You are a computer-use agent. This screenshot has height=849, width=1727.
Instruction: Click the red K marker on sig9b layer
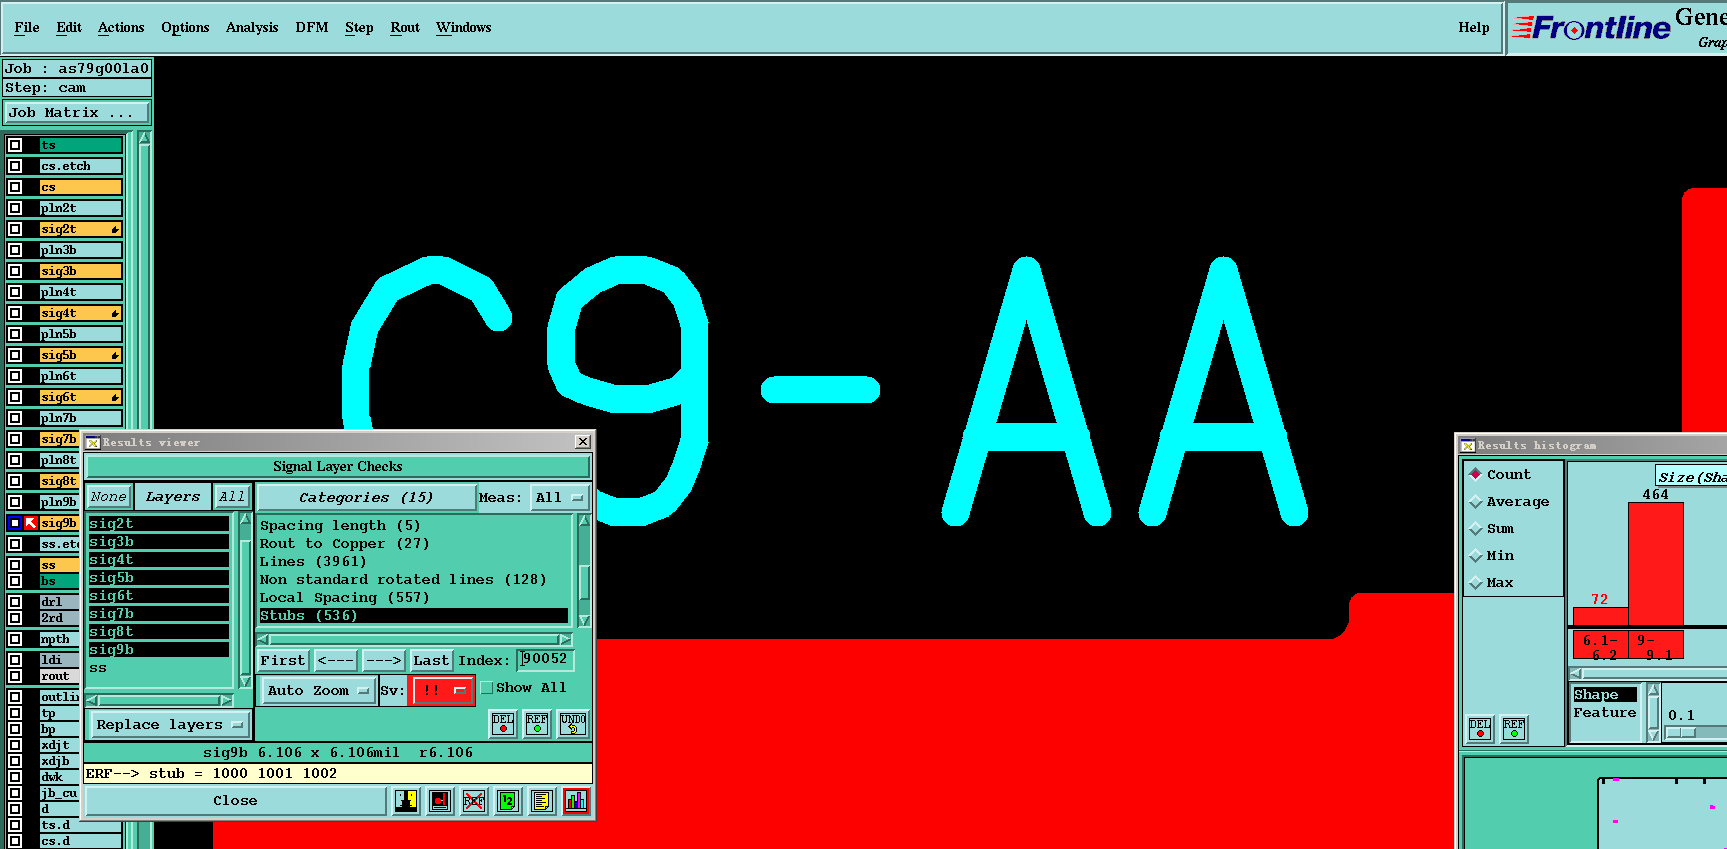pos(31,523)
